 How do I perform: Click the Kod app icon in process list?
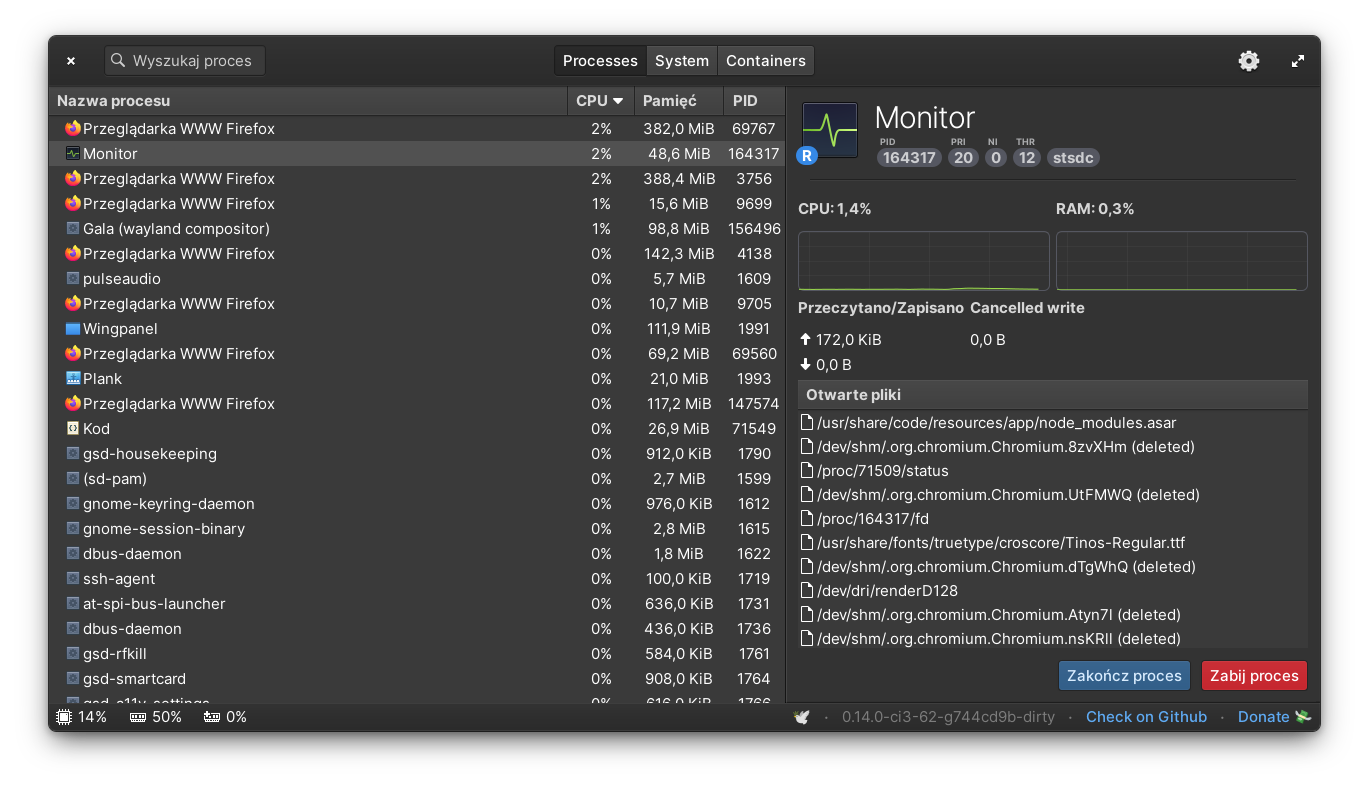72,428
